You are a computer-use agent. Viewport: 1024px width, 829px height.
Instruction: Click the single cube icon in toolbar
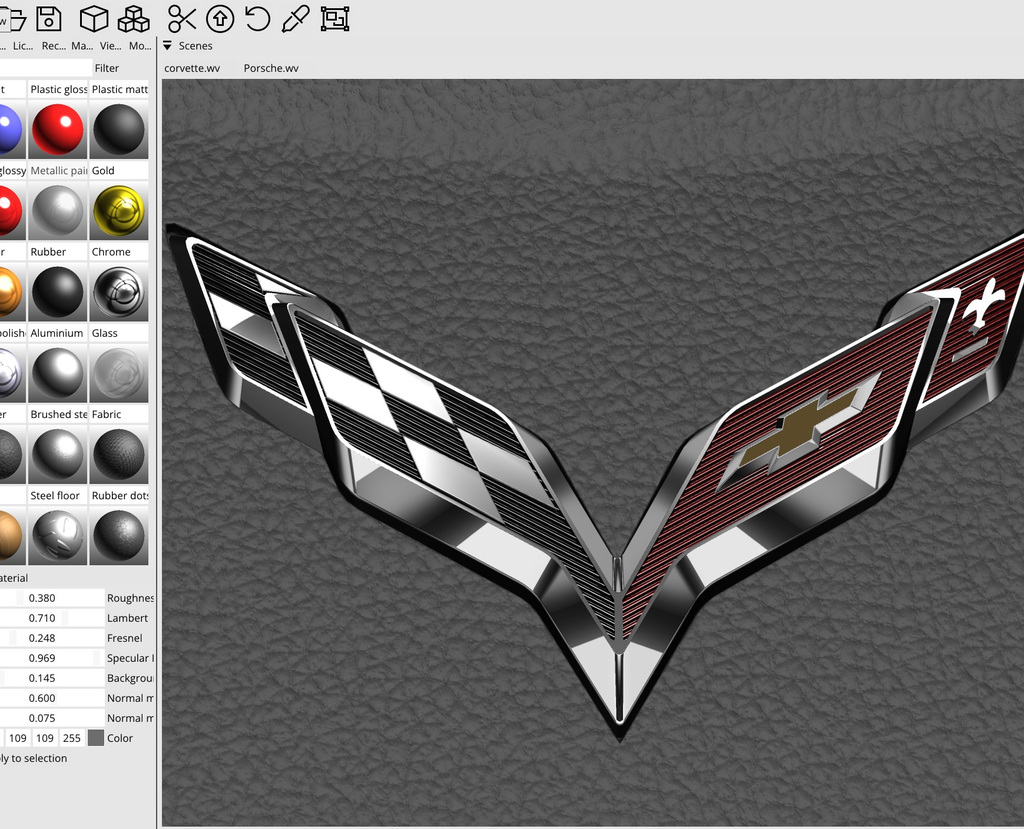[94, 18]
